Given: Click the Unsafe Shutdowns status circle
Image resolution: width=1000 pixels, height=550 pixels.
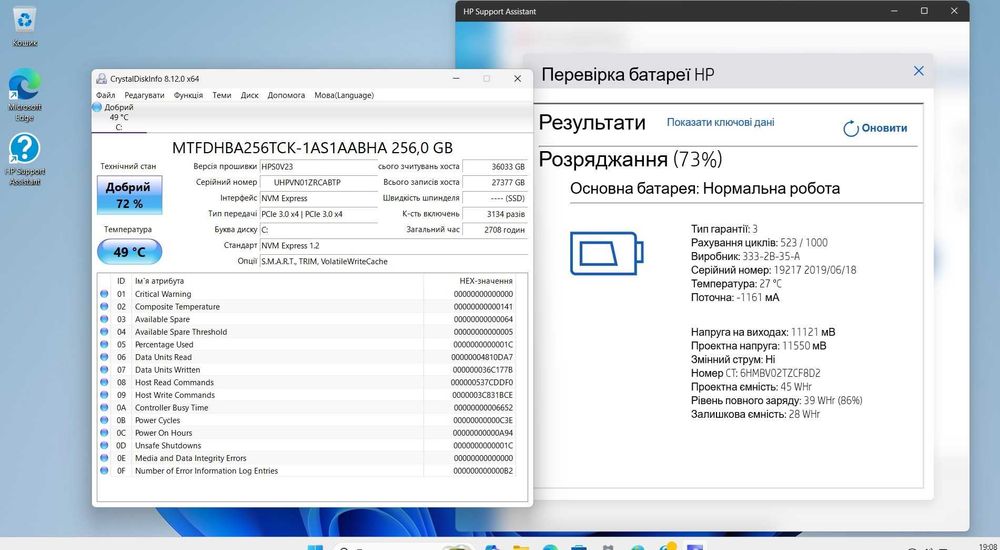Looking at the screenshot, I should [x=104, y=445].
